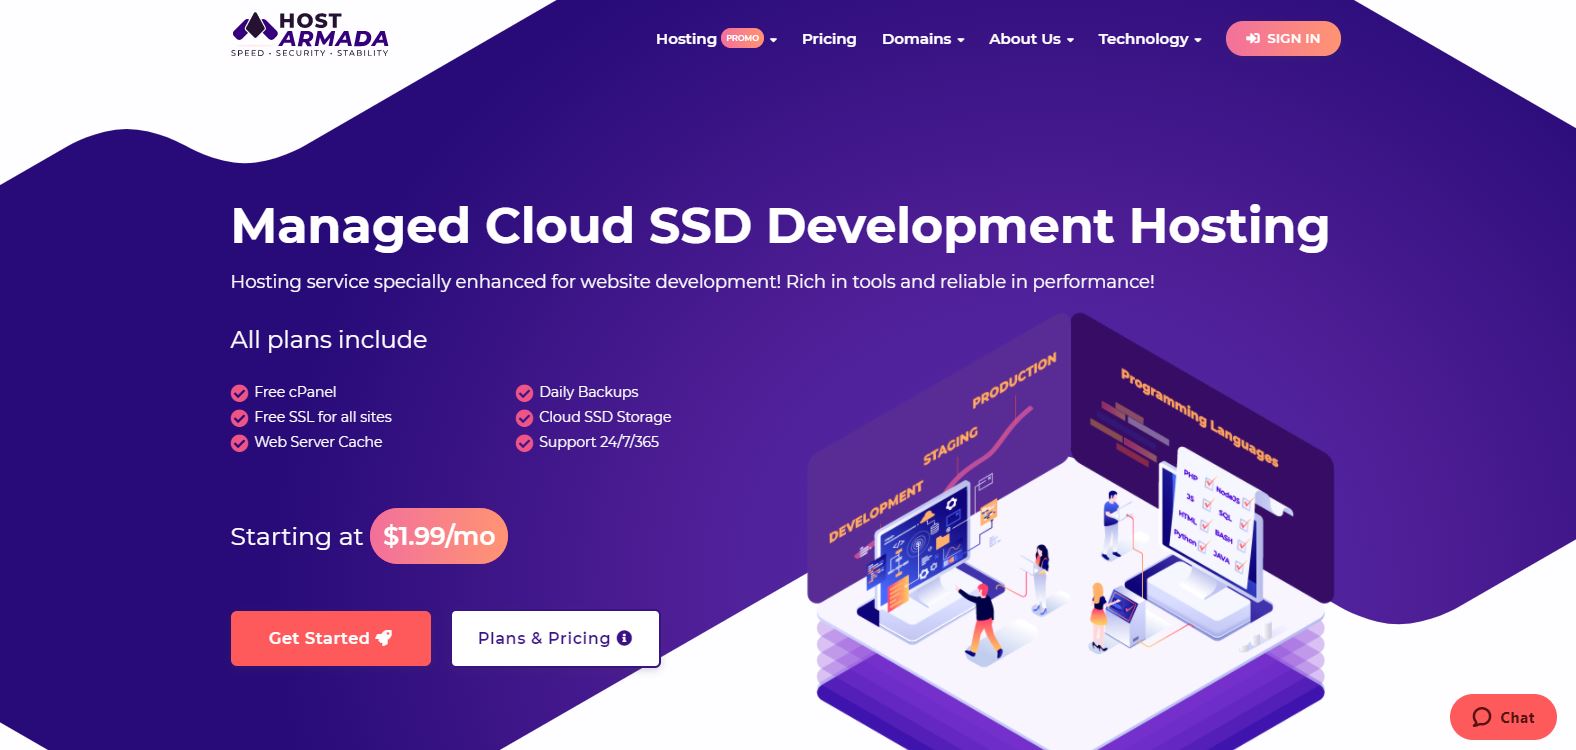Open the Chat widget
The image size is (1576, 750).
coord(1503,717)
